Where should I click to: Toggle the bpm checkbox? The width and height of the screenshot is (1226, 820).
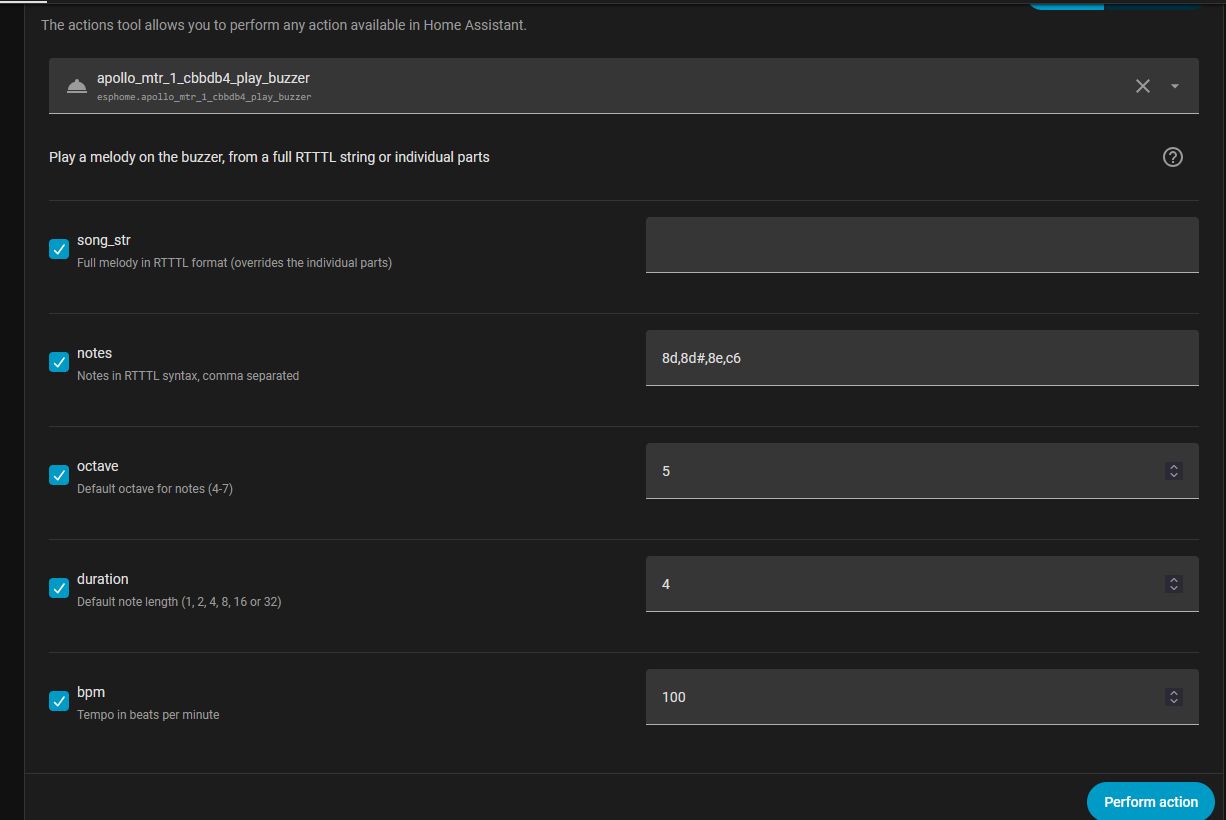coord(59,701)
